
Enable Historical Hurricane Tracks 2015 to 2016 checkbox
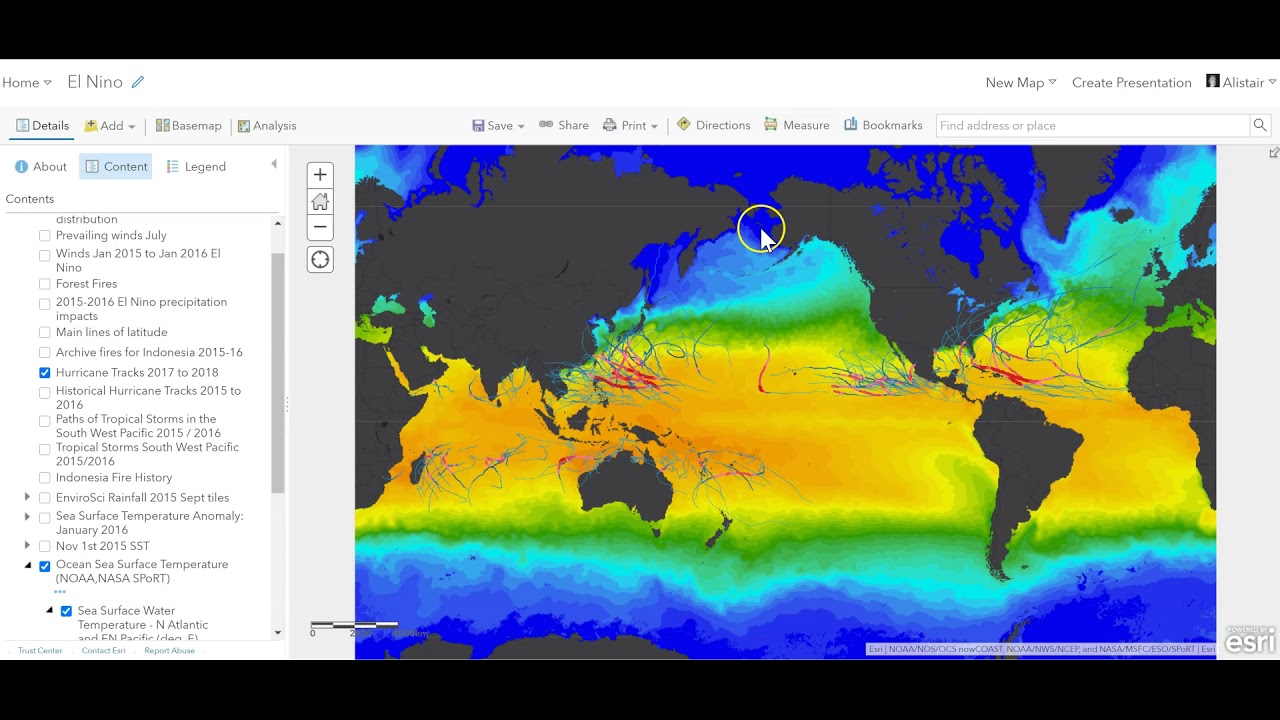pyautogui.click(x=44, y=392)
